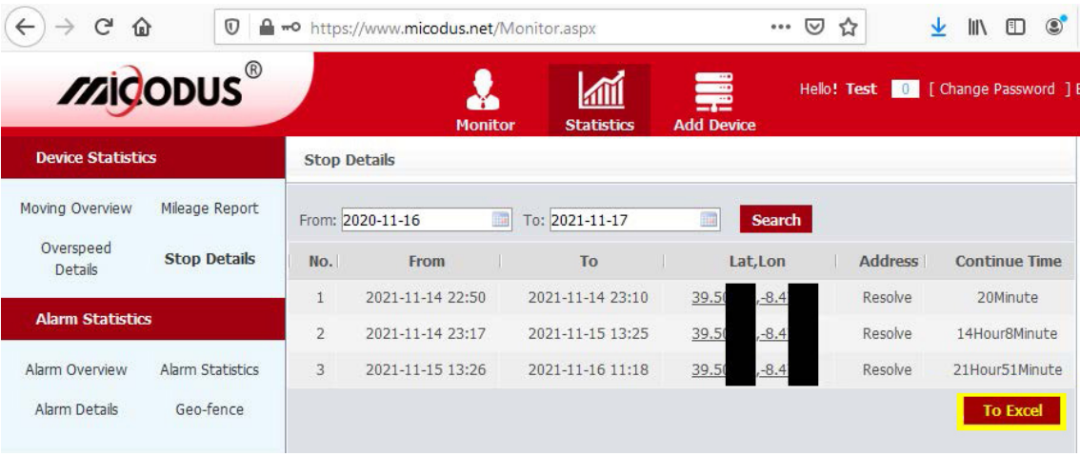Open the Moving Overview report
This screenshot has height=456, width=1080.
76,208
